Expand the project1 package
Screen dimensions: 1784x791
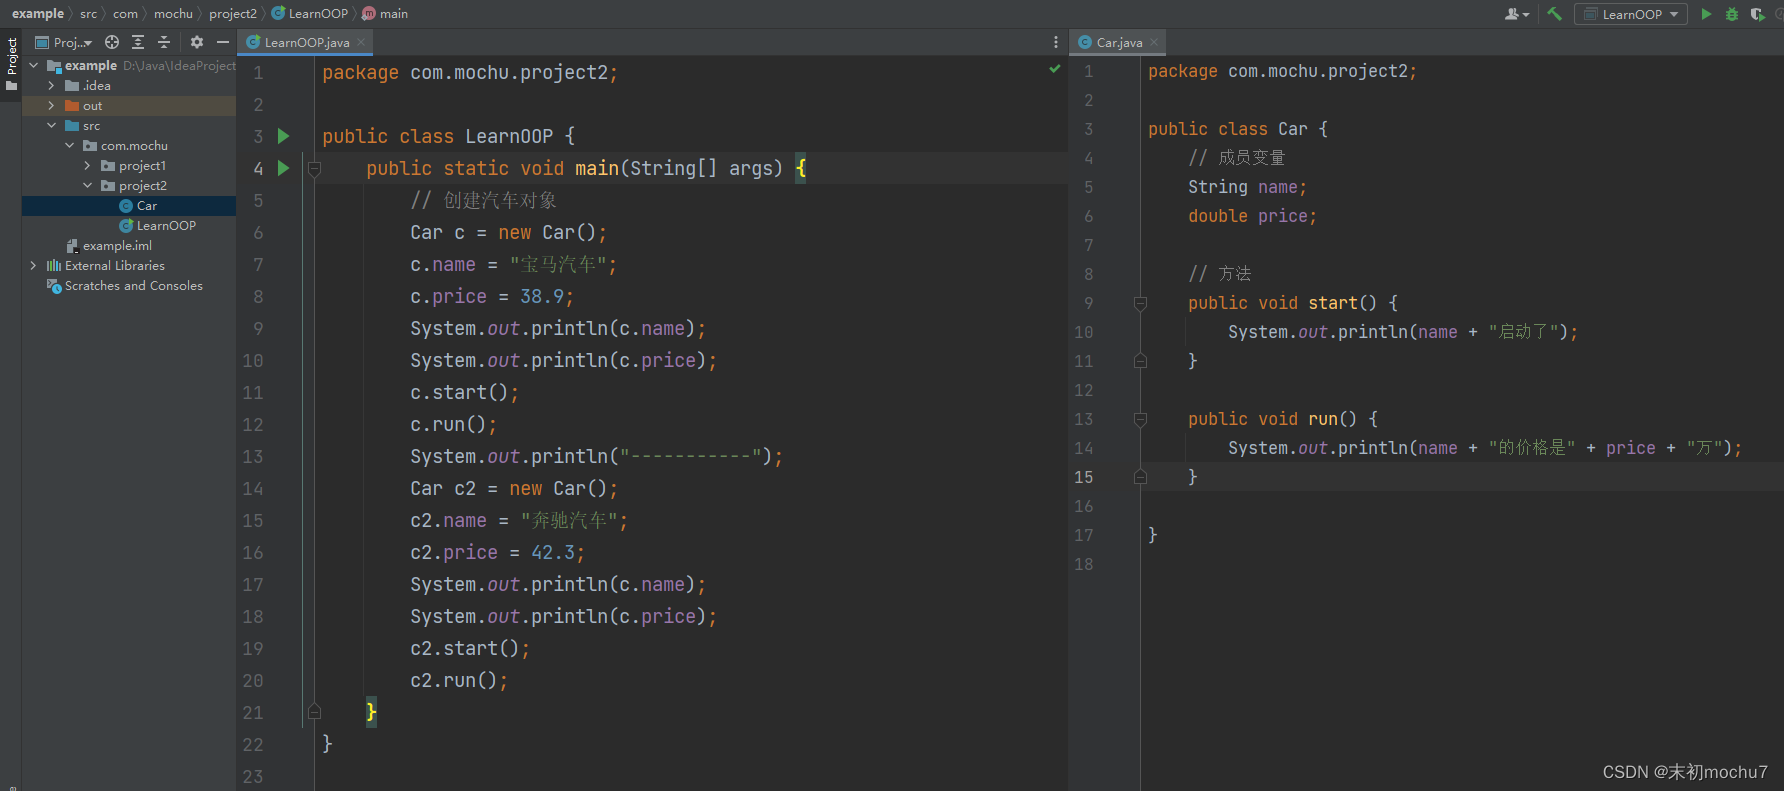coord(88,166)
